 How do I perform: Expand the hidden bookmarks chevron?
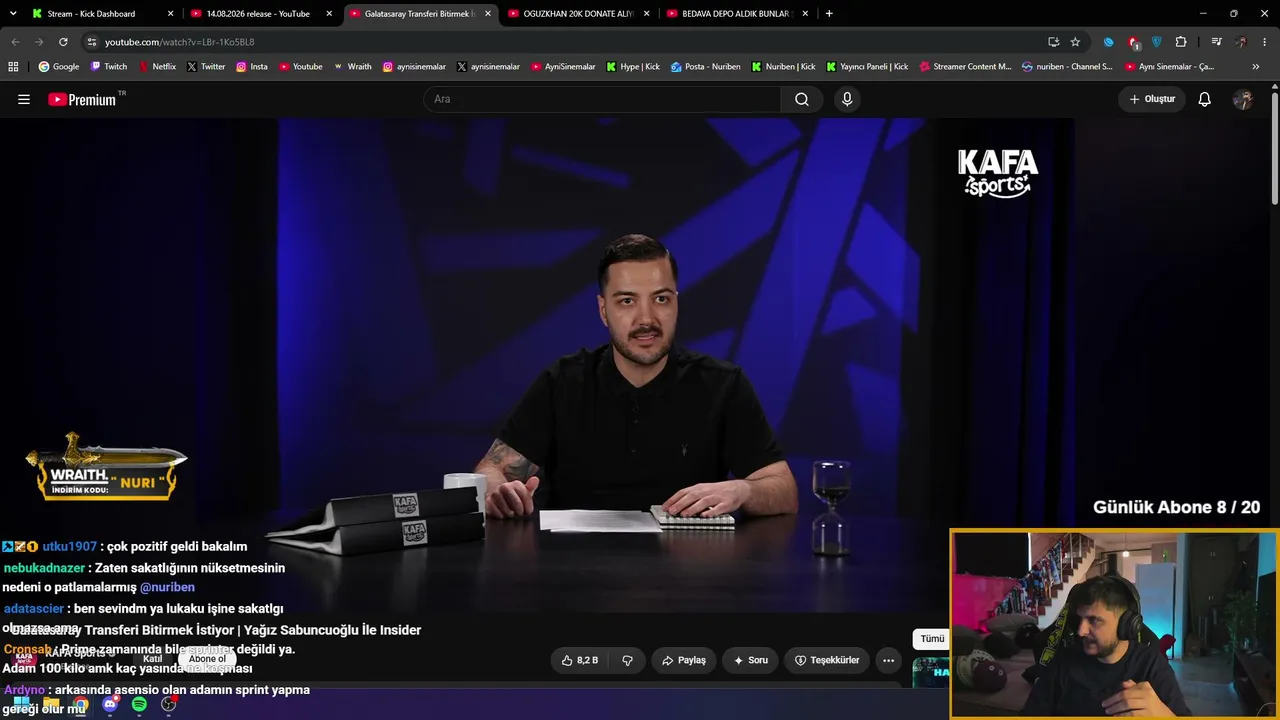point(1256,67)
